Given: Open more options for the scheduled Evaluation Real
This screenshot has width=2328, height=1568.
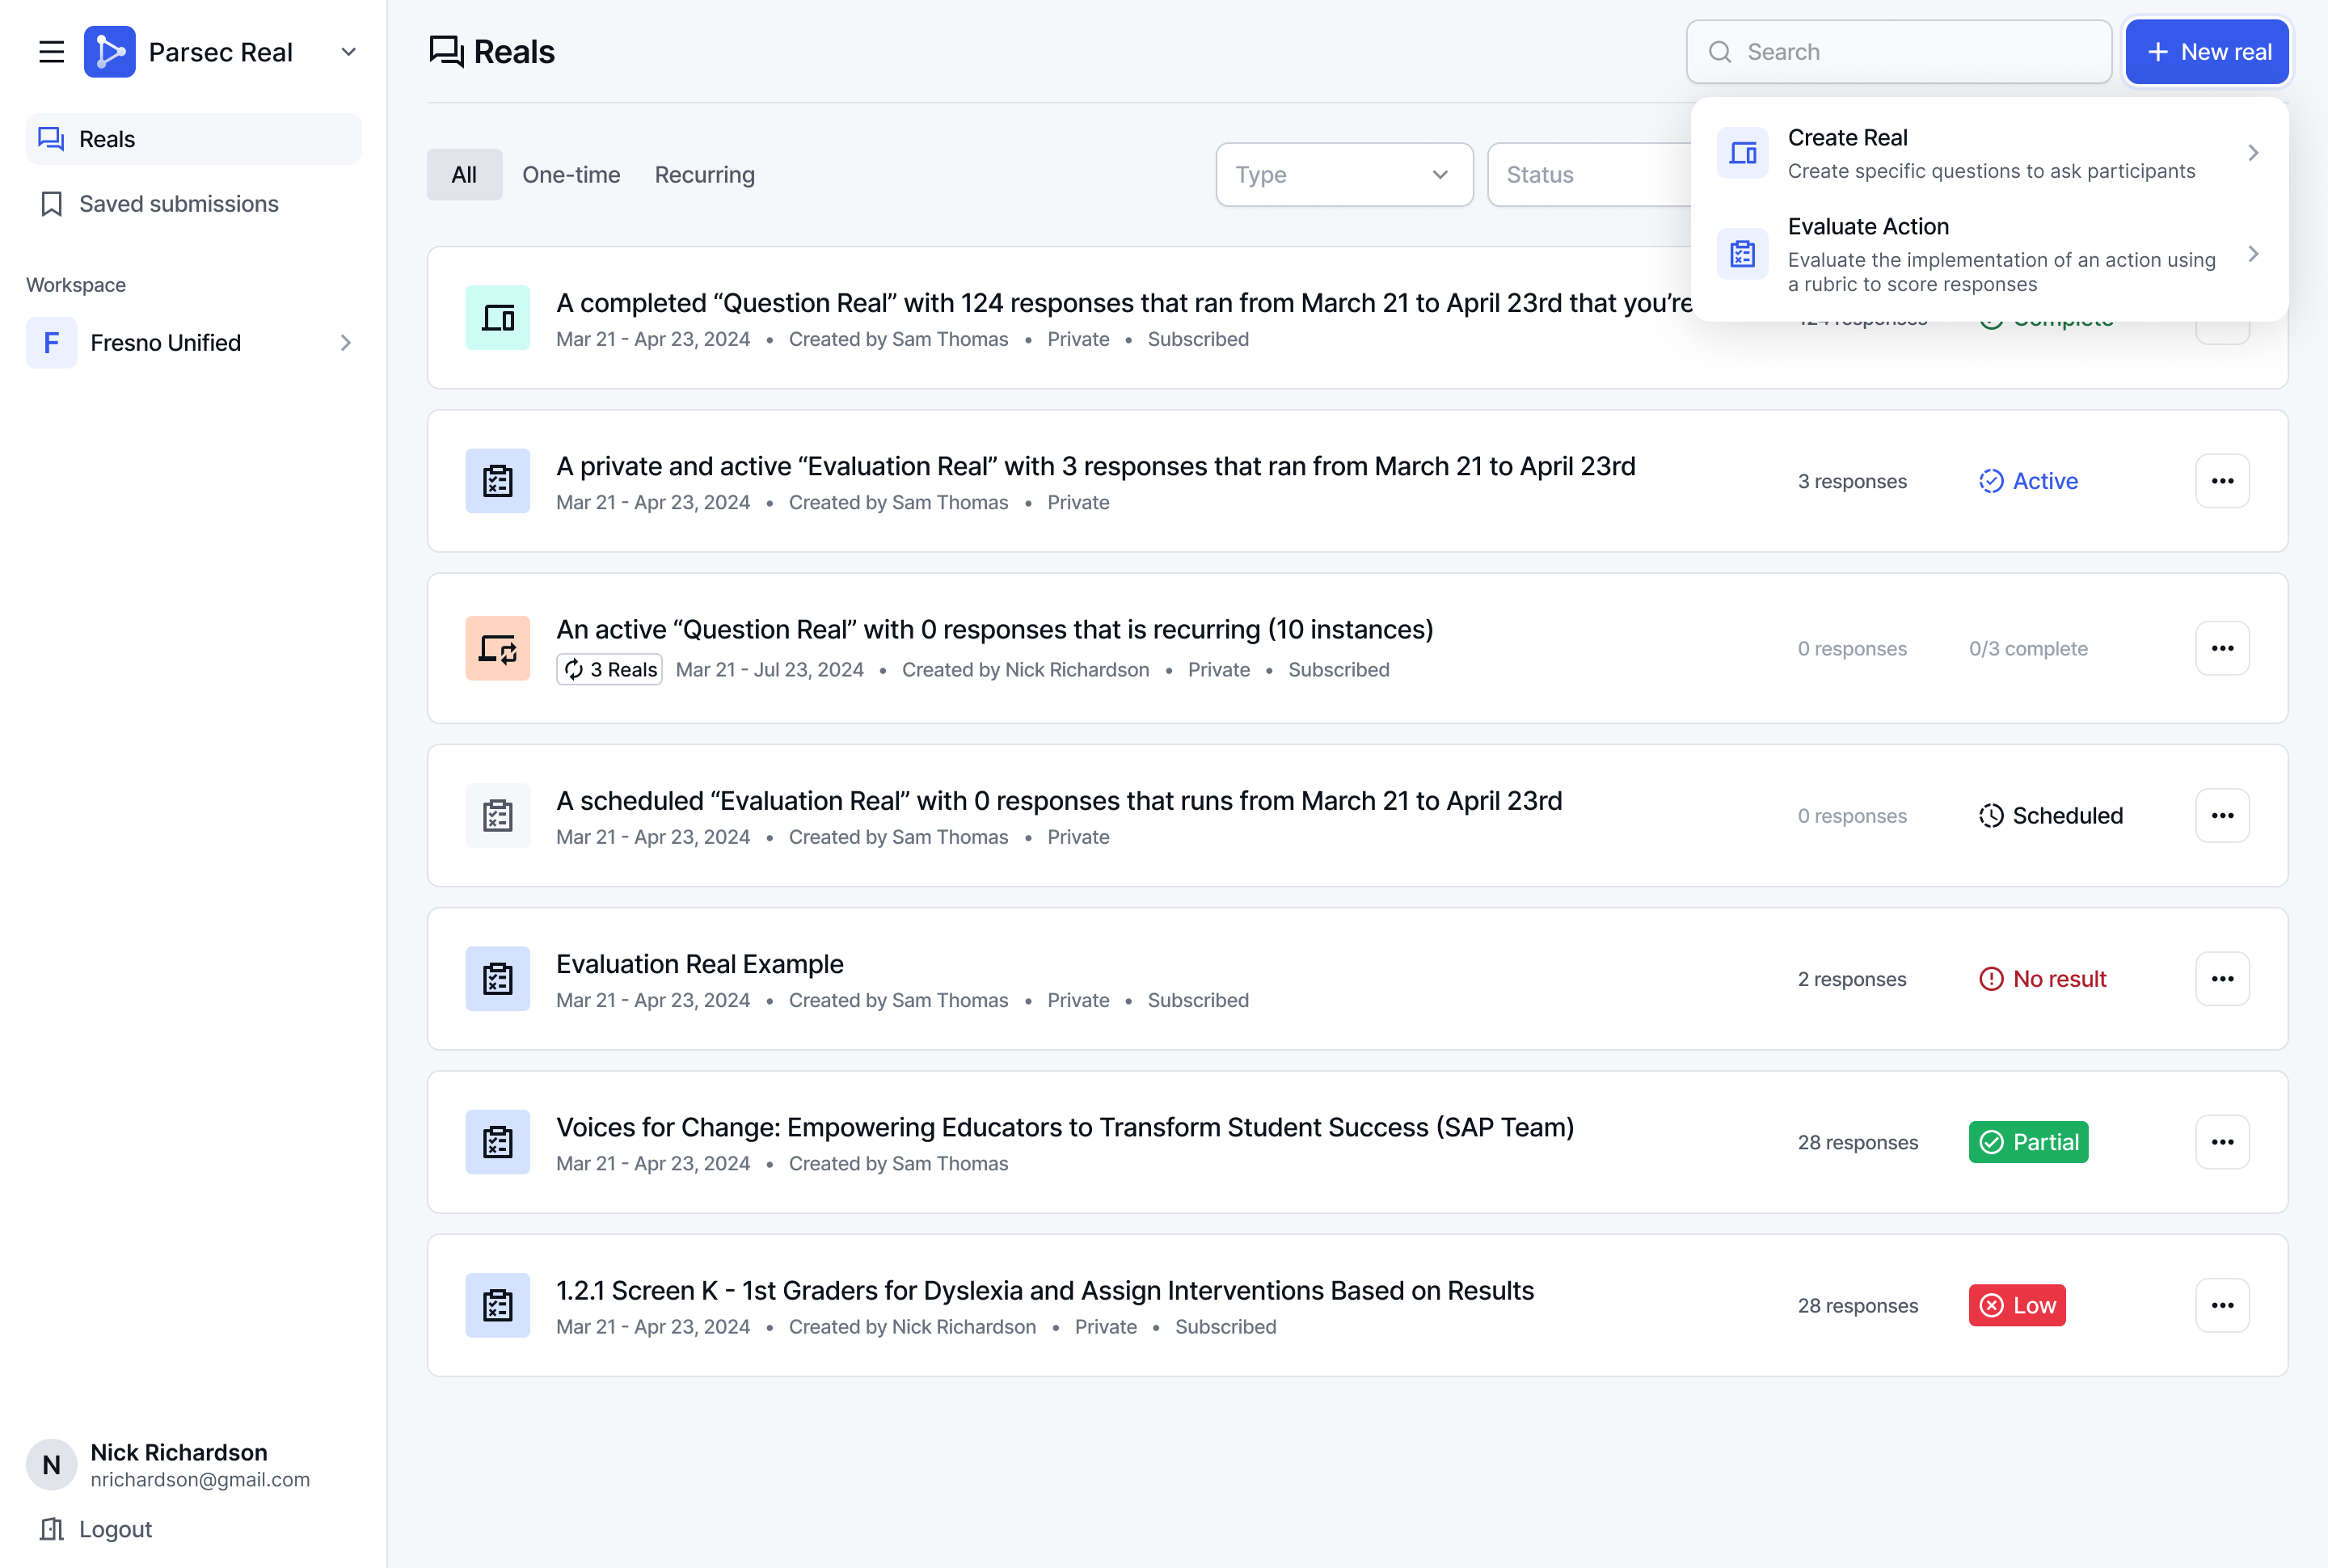Looking at the screenshot, I should (2222, 816).
